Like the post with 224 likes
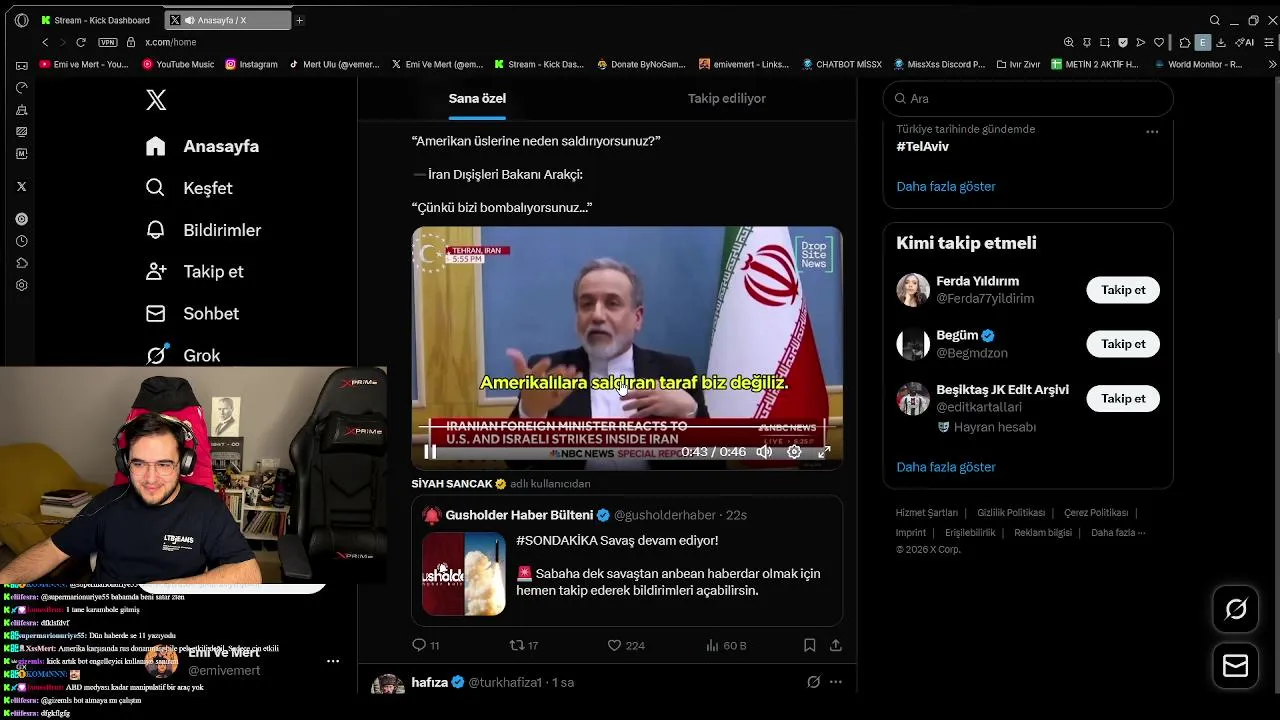This screenshot has height=720, width=1280. click(626, 646)
